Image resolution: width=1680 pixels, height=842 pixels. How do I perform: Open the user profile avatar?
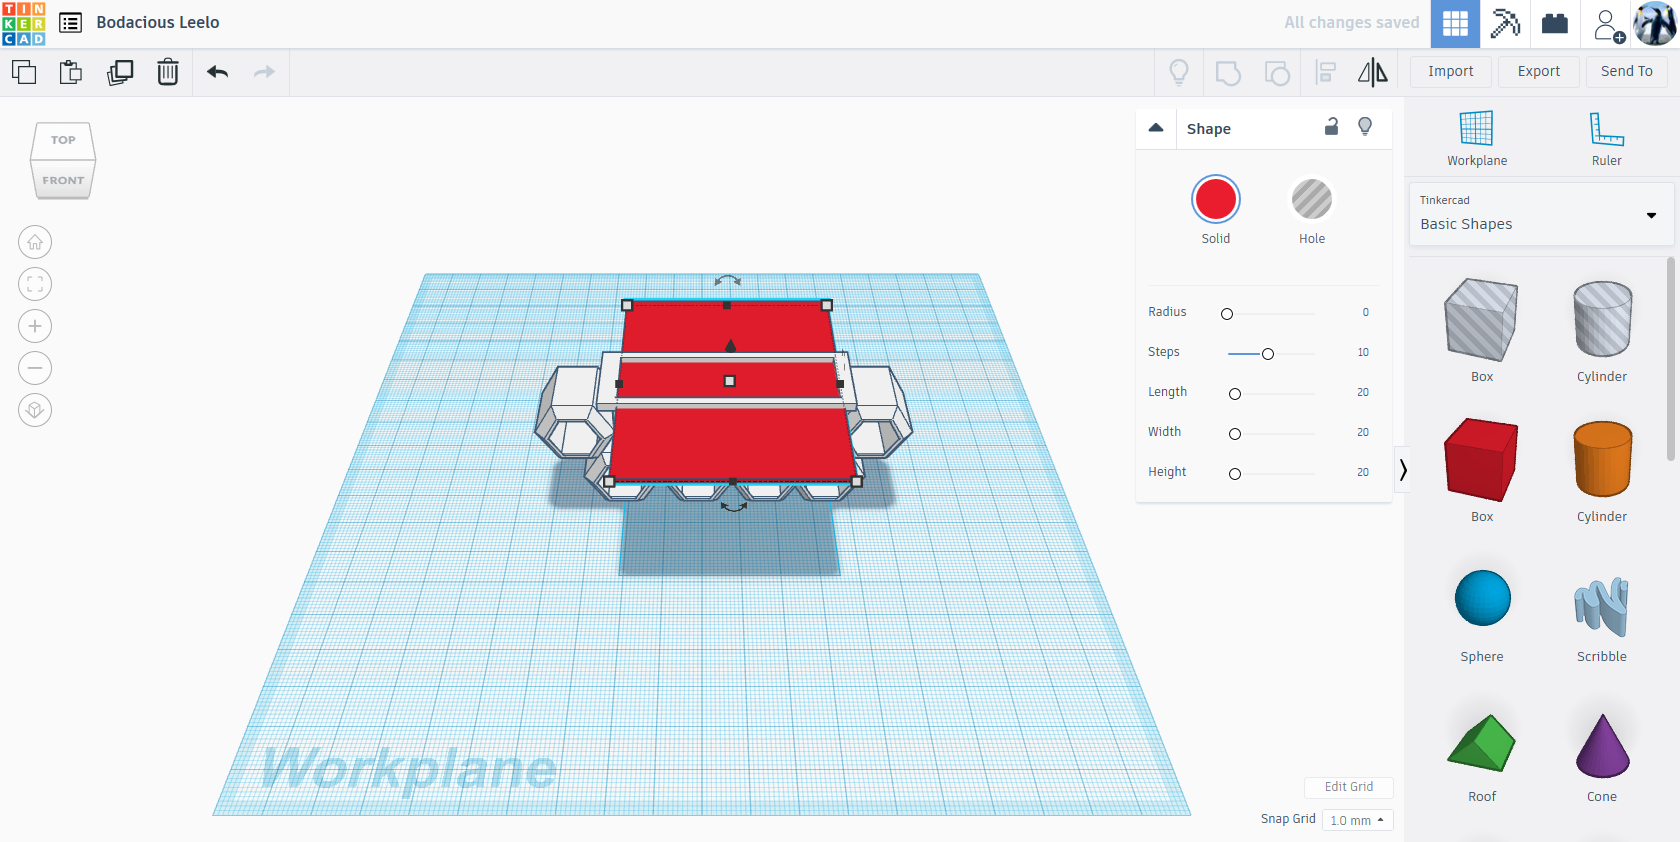(x=1655, y=24)
